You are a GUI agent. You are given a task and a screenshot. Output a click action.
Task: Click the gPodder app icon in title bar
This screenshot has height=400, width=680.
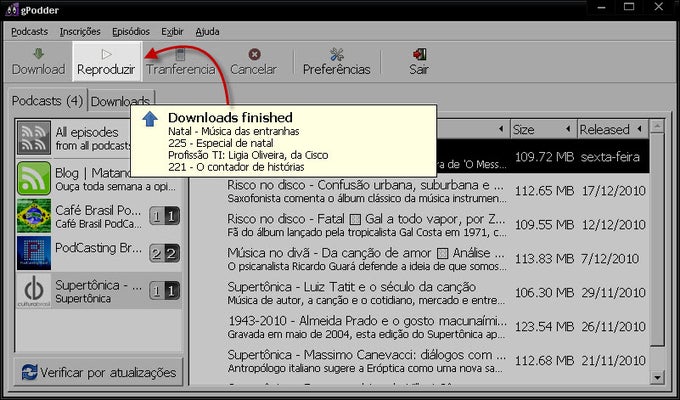12,10
